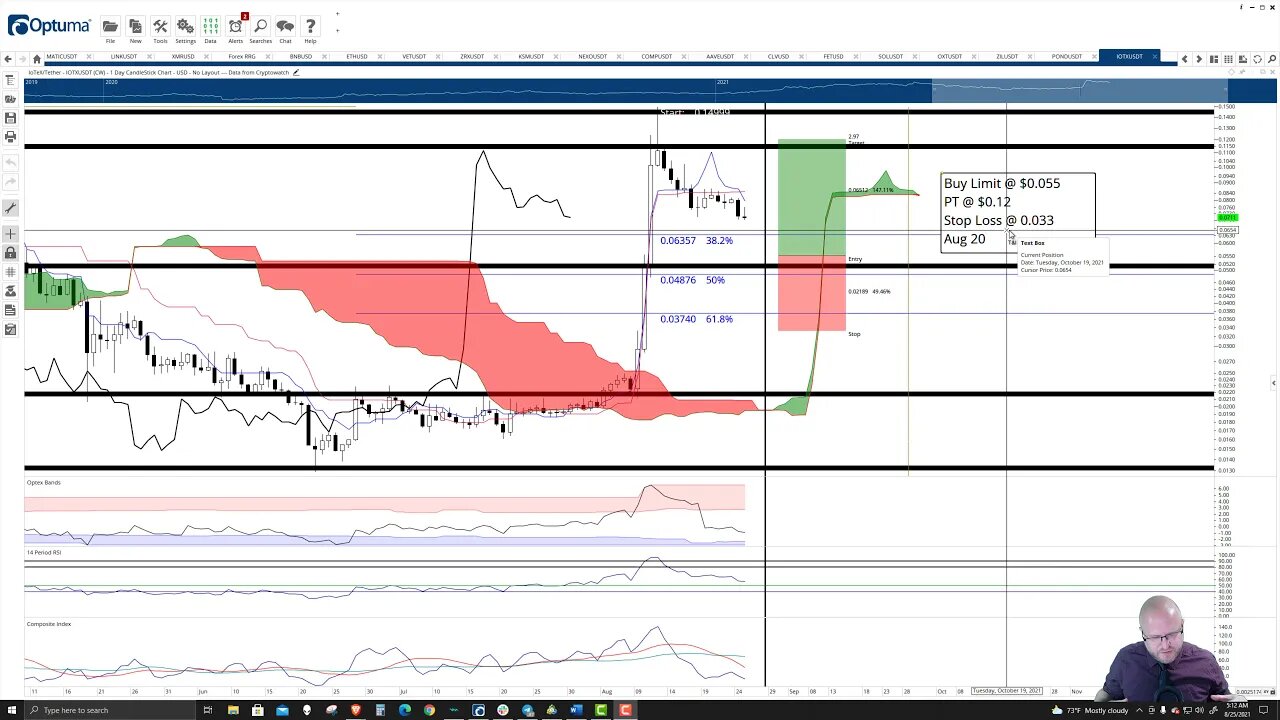
Task: Open the grid tile layout icon
Action: pos(1228,59)
